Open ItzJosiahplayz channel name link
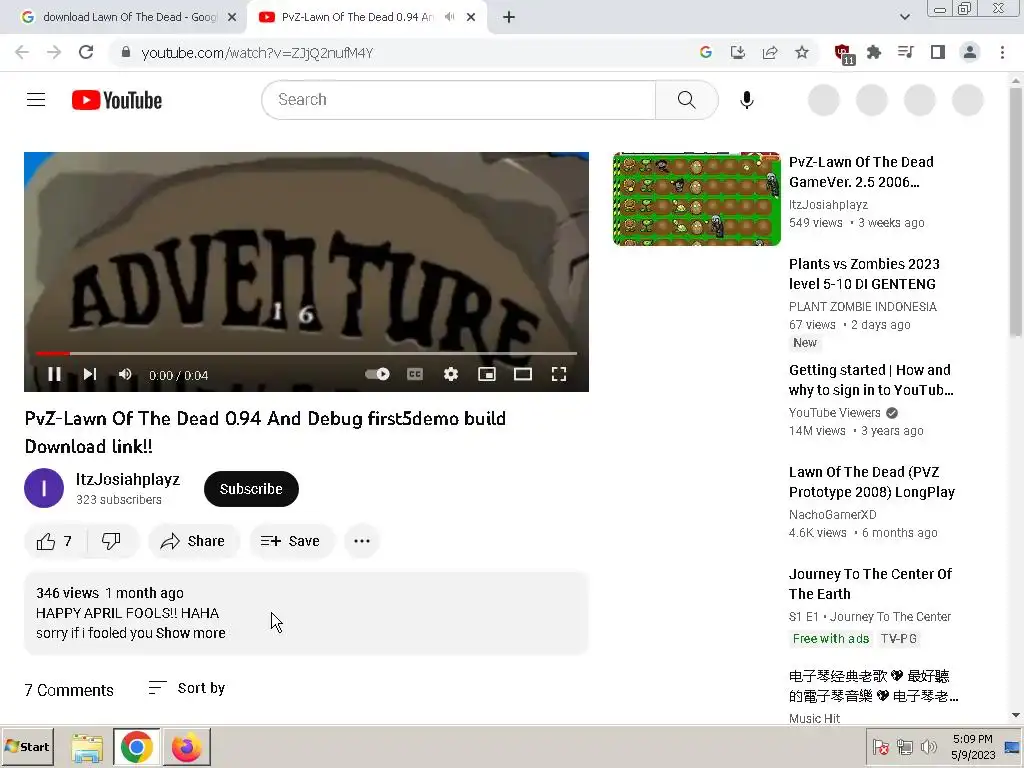 (x=127, y=479)
